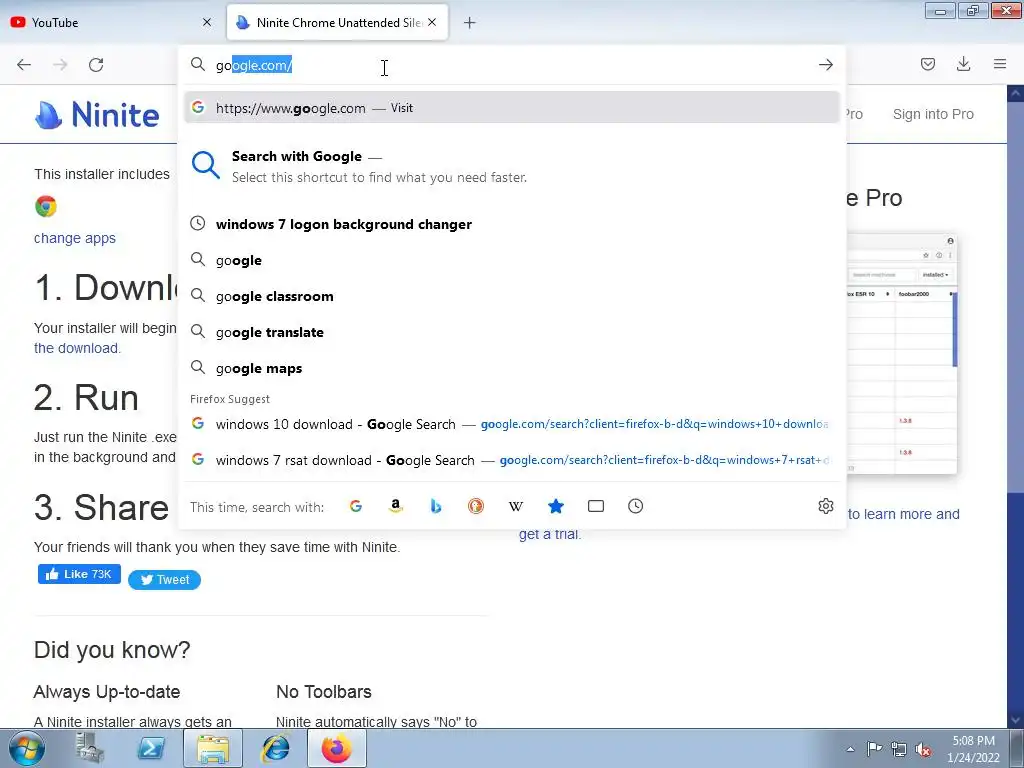Launch PowerShell from the taskbar
The height and width of the screenshot is (768, 1024).
click(151, 748)
